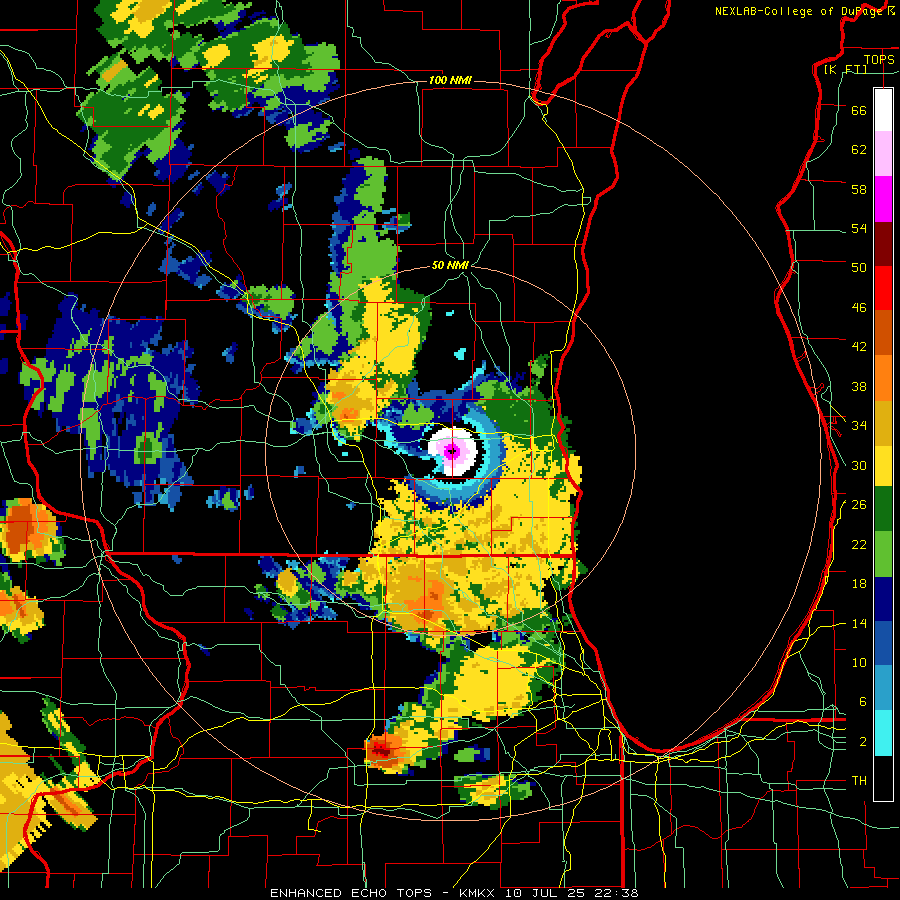Click the 62 value on the scale
Viewport: 900px width, 900px height.
click(x=859, y=150)
